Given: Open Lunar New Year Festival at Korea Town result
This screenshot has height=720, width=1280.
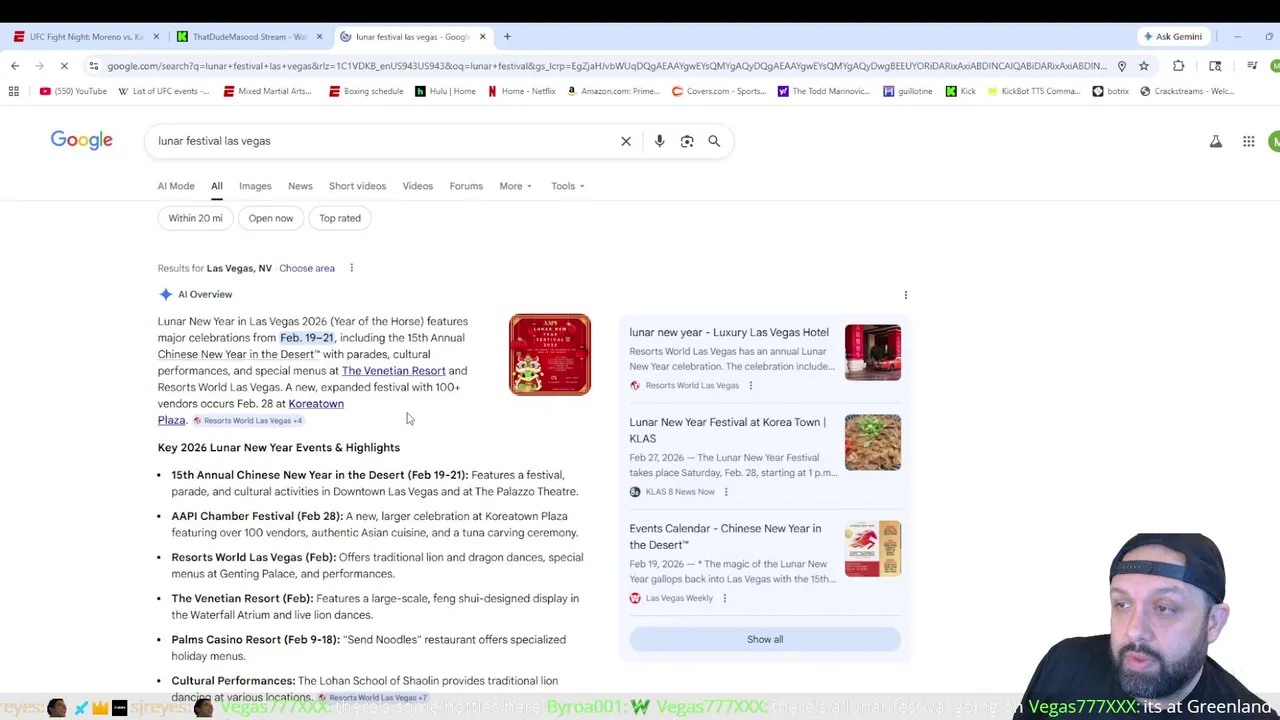Looking at the screenshot, I should click(728, 430).
